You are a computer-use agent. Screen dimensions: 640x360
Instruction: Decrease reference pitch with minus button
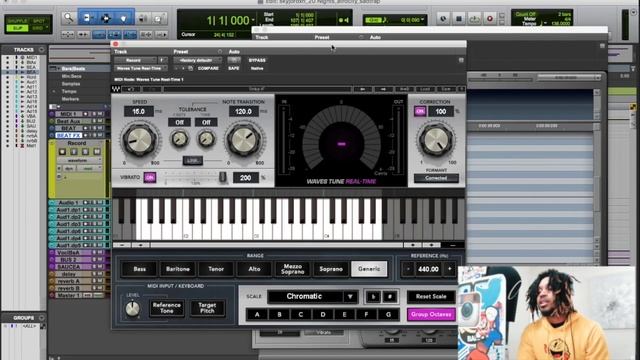pyautogui.click(x=408, y=269)
